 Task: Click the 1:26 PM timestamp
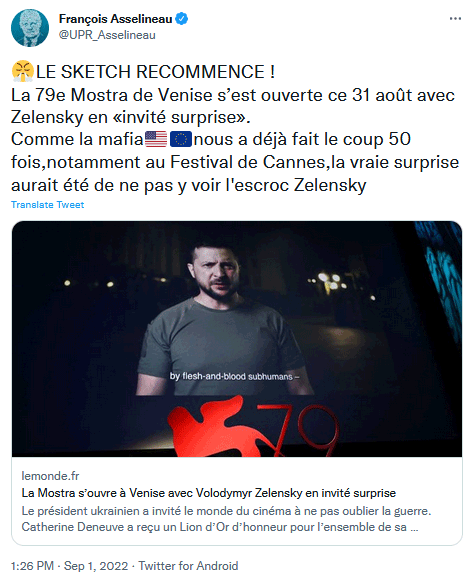(32, 566)
